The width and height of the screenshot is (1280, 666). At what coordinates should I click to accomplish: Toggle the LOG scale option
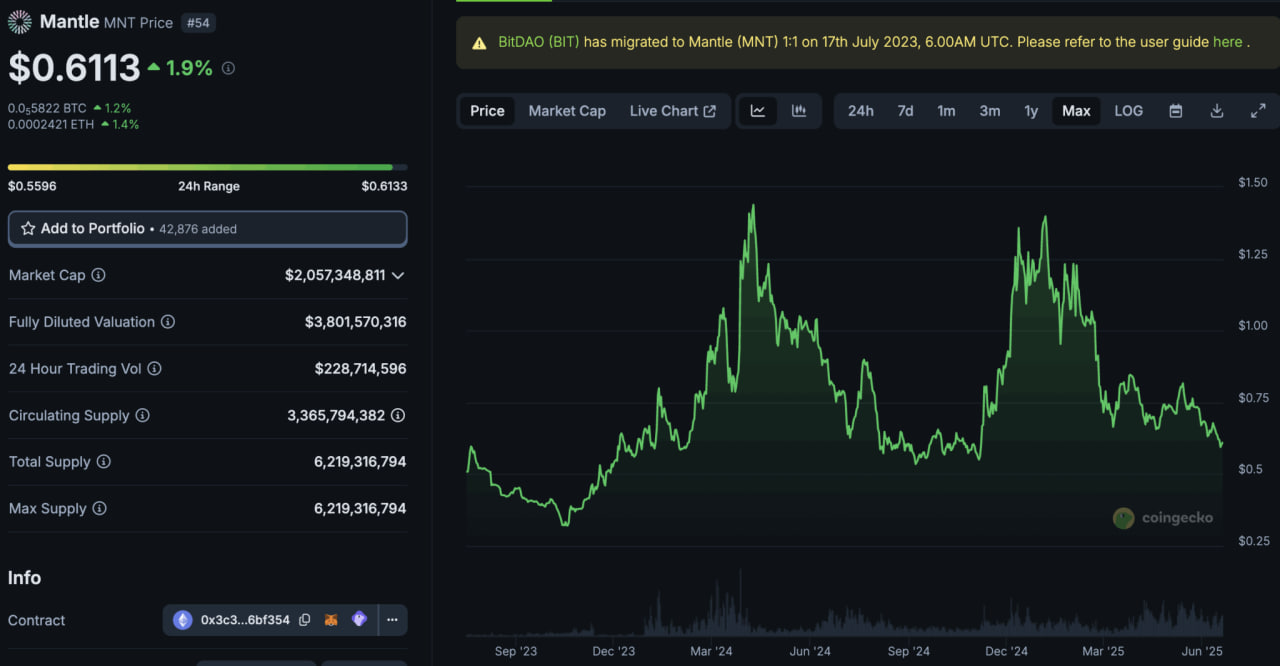pos(1128,111)
